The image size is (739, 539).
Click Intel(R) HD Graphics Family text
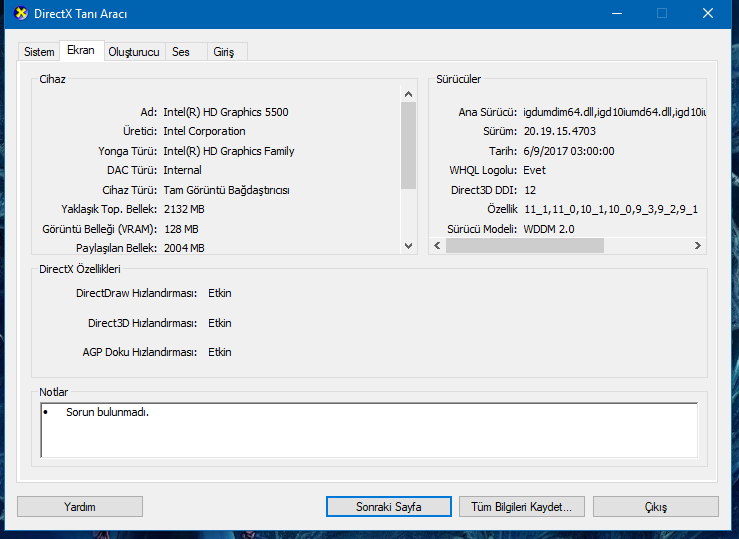click(229, 151)
